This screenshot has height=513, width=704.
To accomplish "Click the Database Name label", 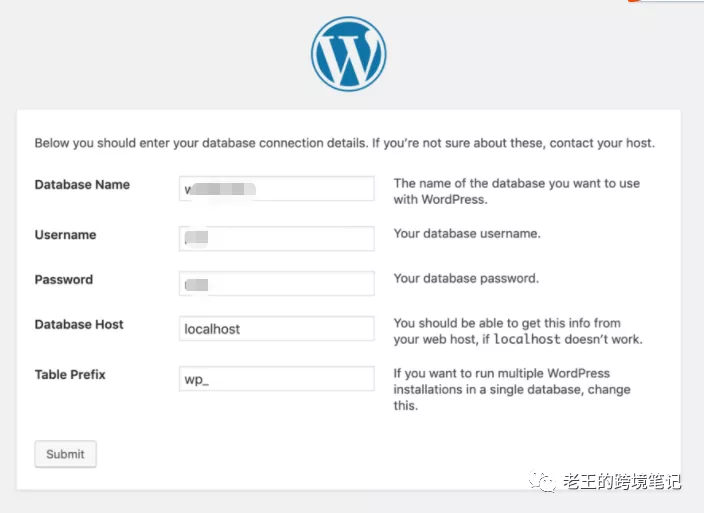I will [82, 185].
